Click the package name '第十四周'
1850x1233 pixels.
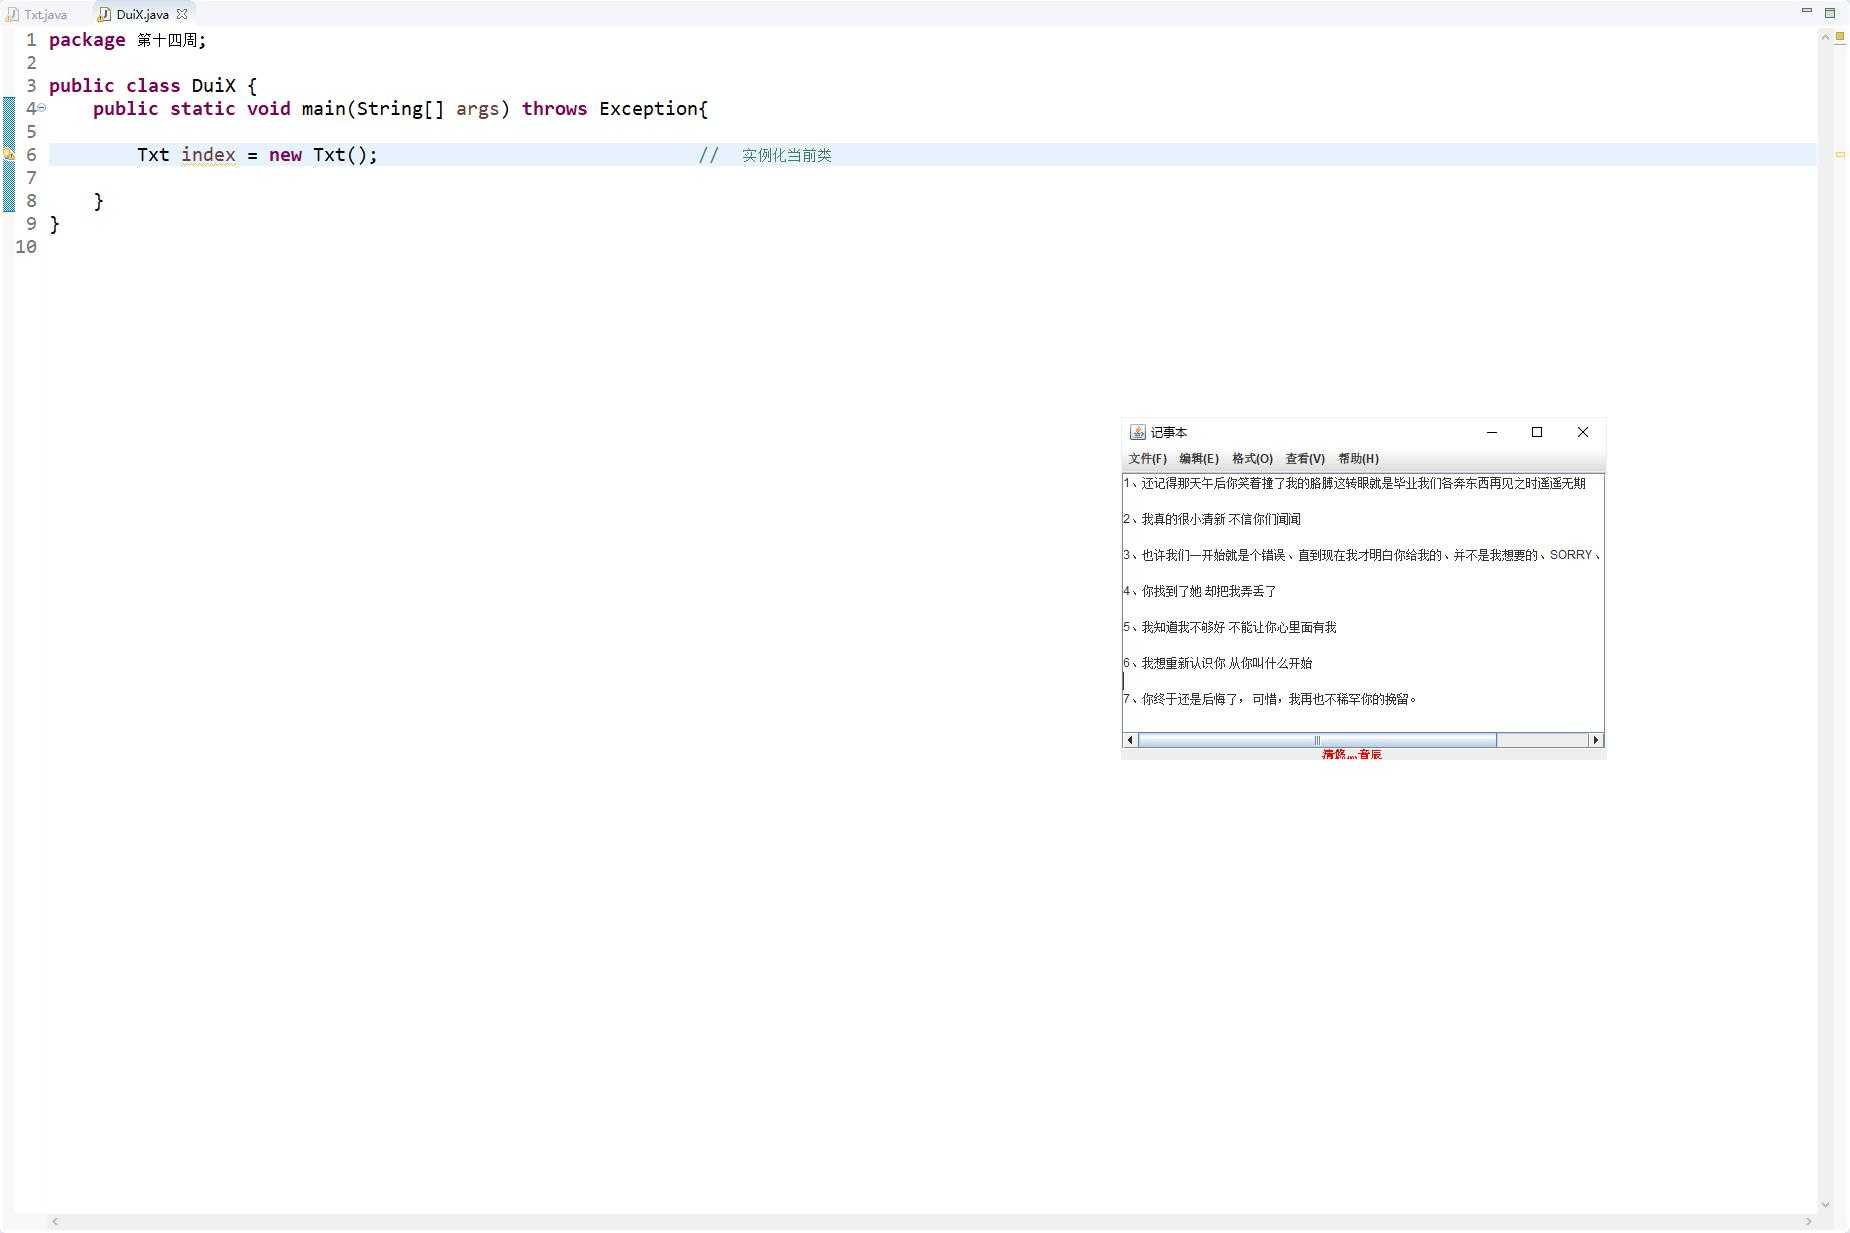(167, 40)
